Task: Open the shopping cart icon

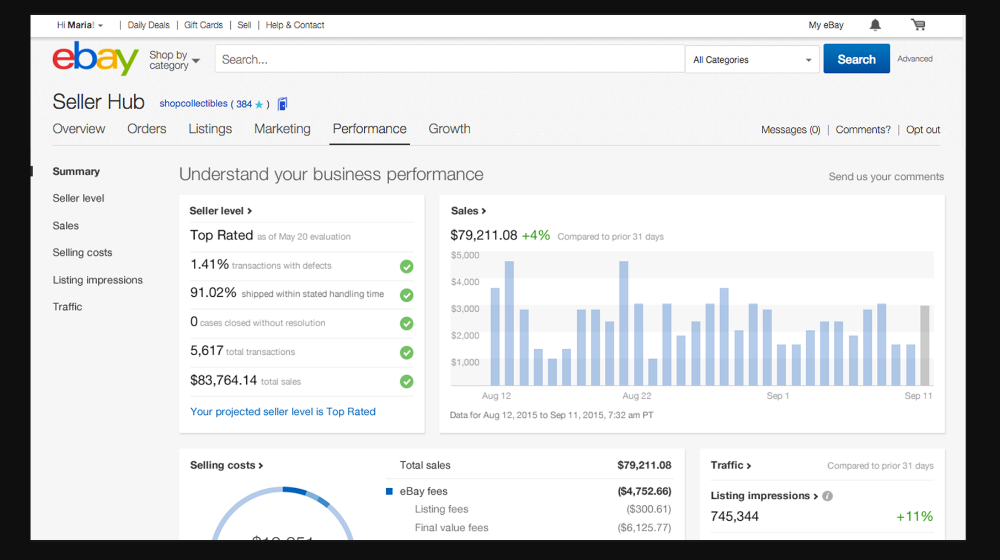Action: (x=918, y=25)
